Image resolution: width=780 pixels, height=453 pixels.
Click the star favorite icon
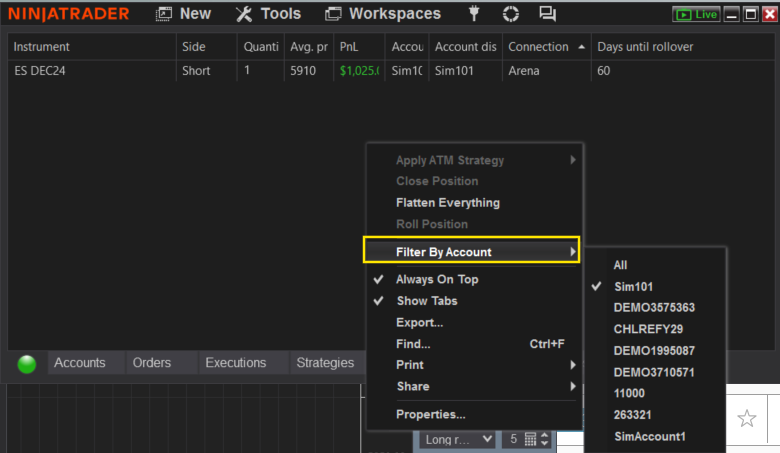pos(747,418)
